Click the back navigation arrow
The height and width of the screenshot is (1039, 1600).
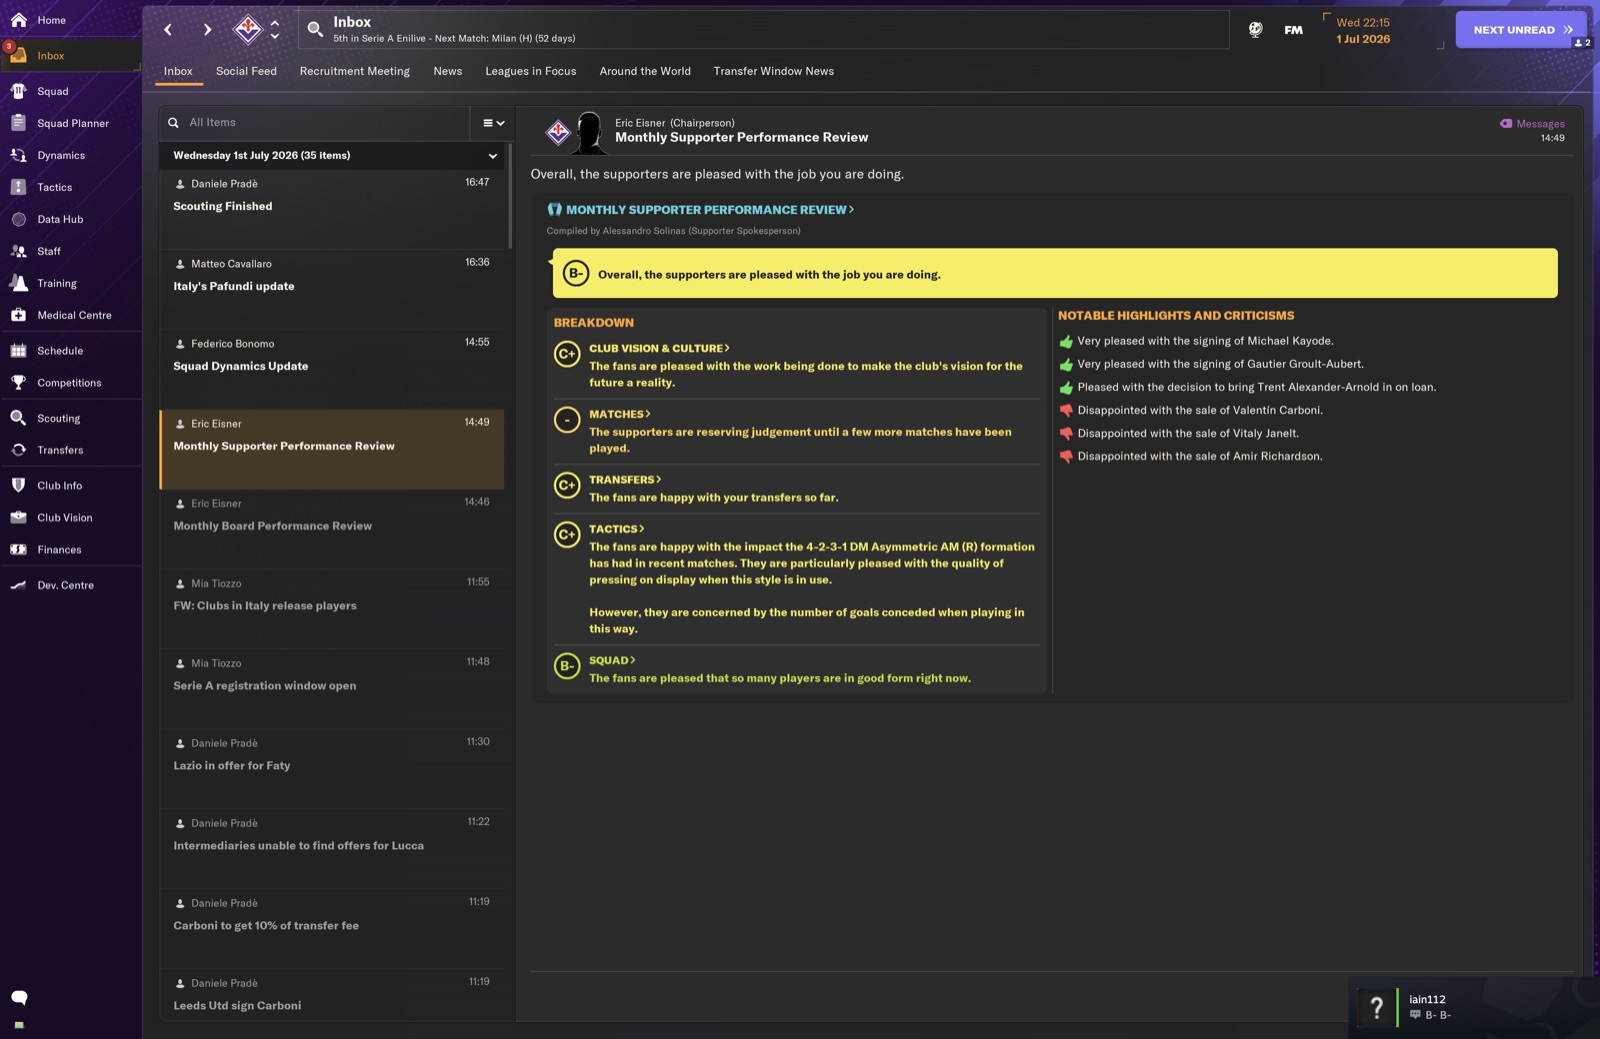(x=168, y=30)
